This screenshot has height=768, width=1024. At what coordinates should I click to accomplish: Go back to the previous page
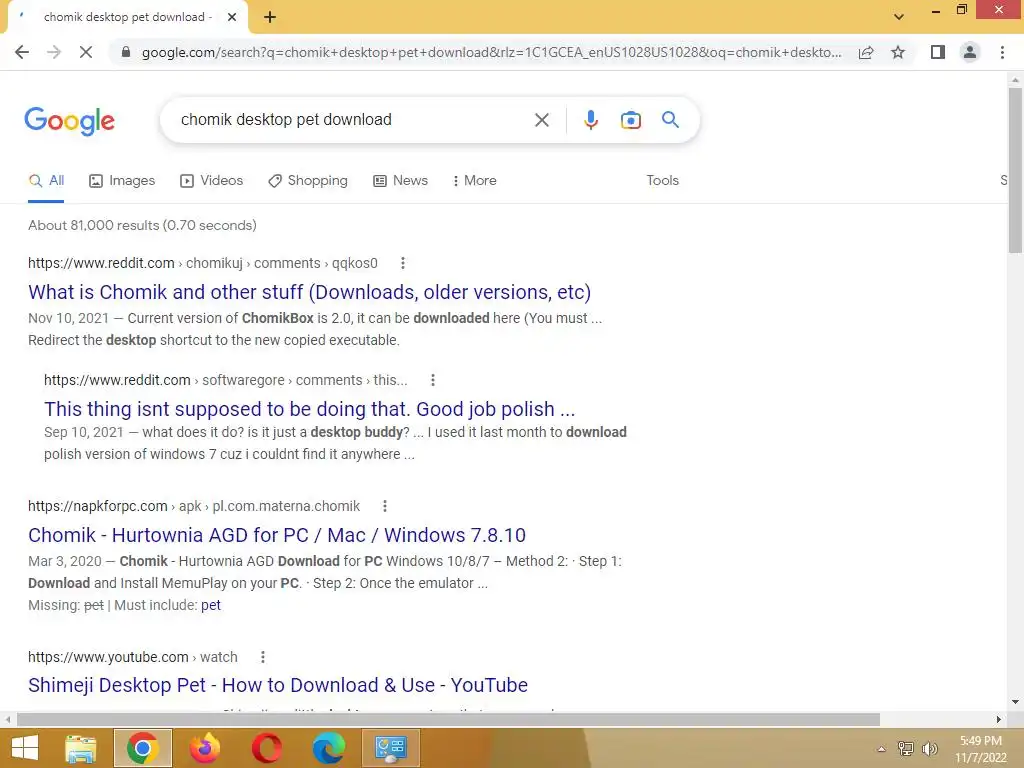[x=22, y=52]
